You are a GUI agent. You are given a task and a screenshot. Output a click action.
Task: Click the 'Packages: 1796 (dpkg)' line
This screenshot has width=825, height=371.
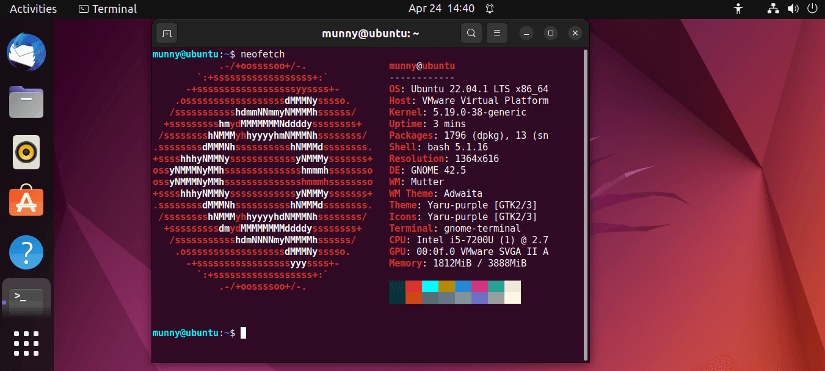[469, 135]
